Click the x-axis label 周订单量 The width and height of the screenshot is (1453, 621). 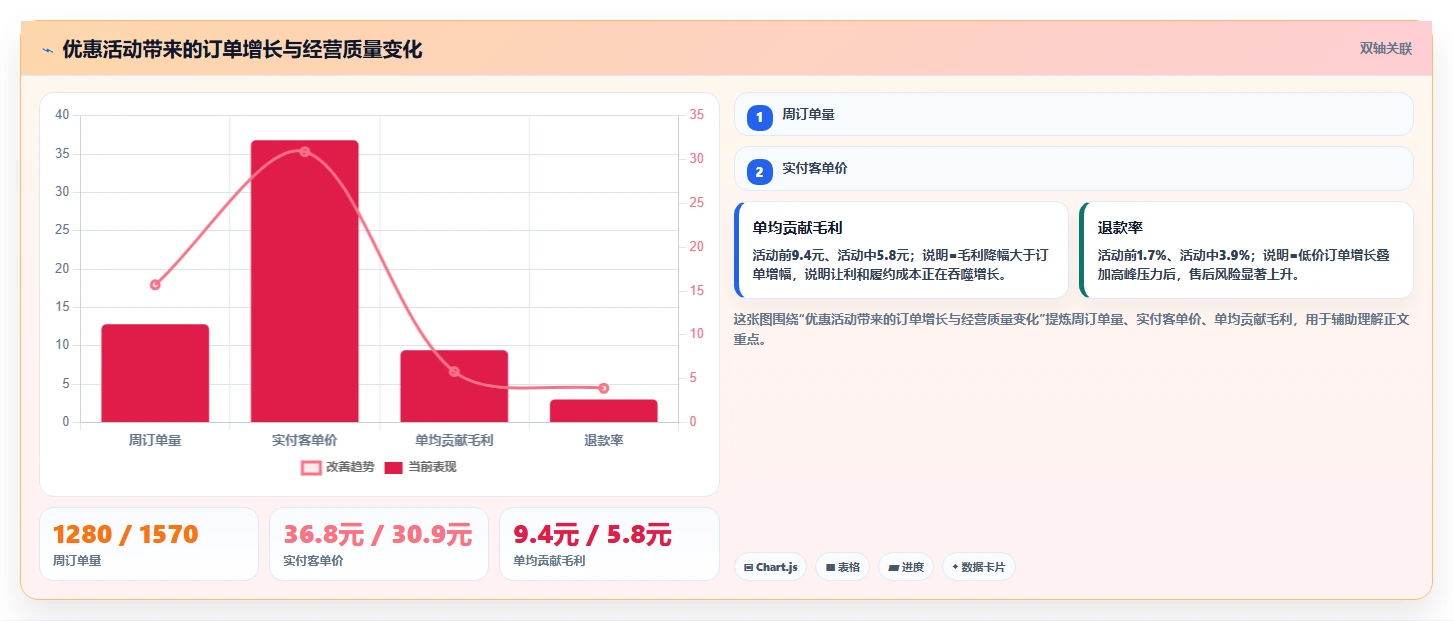pos(155,440)
